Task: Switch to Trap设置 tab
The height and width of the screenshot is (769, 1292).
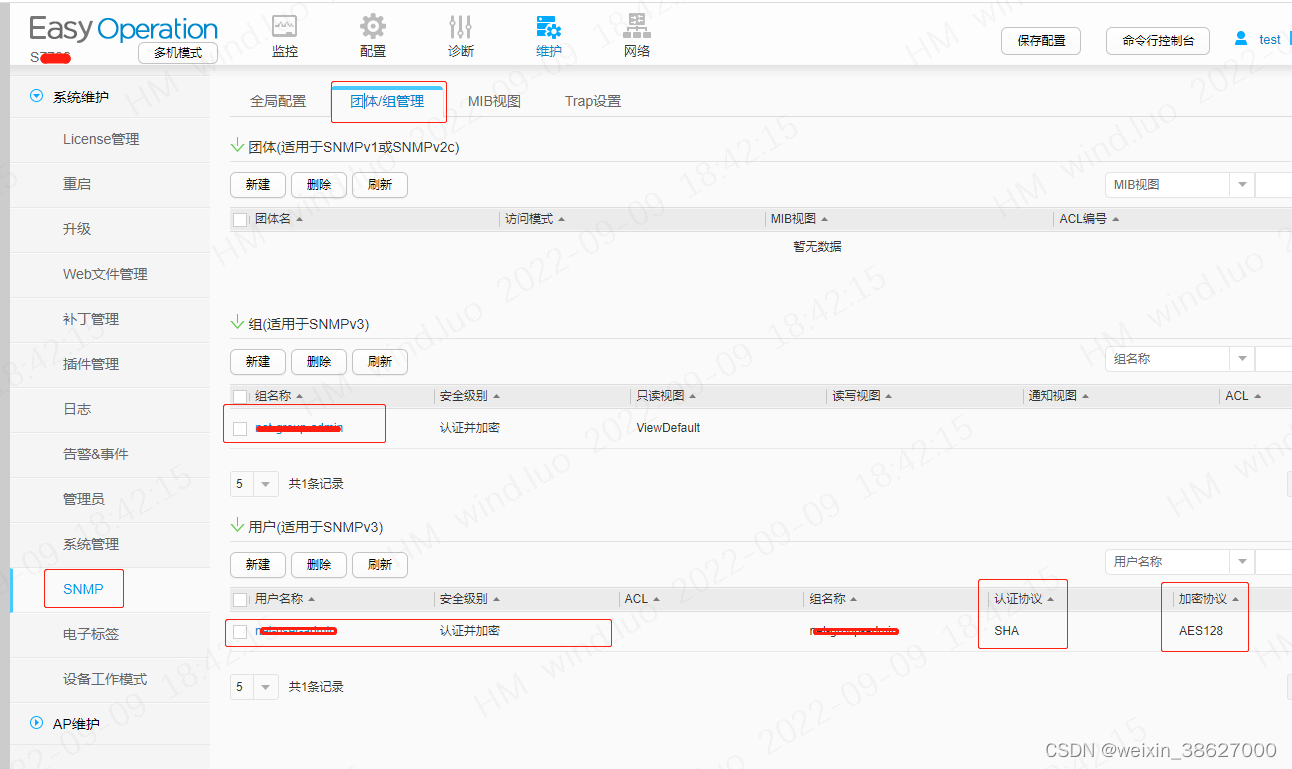Action: 593,101
